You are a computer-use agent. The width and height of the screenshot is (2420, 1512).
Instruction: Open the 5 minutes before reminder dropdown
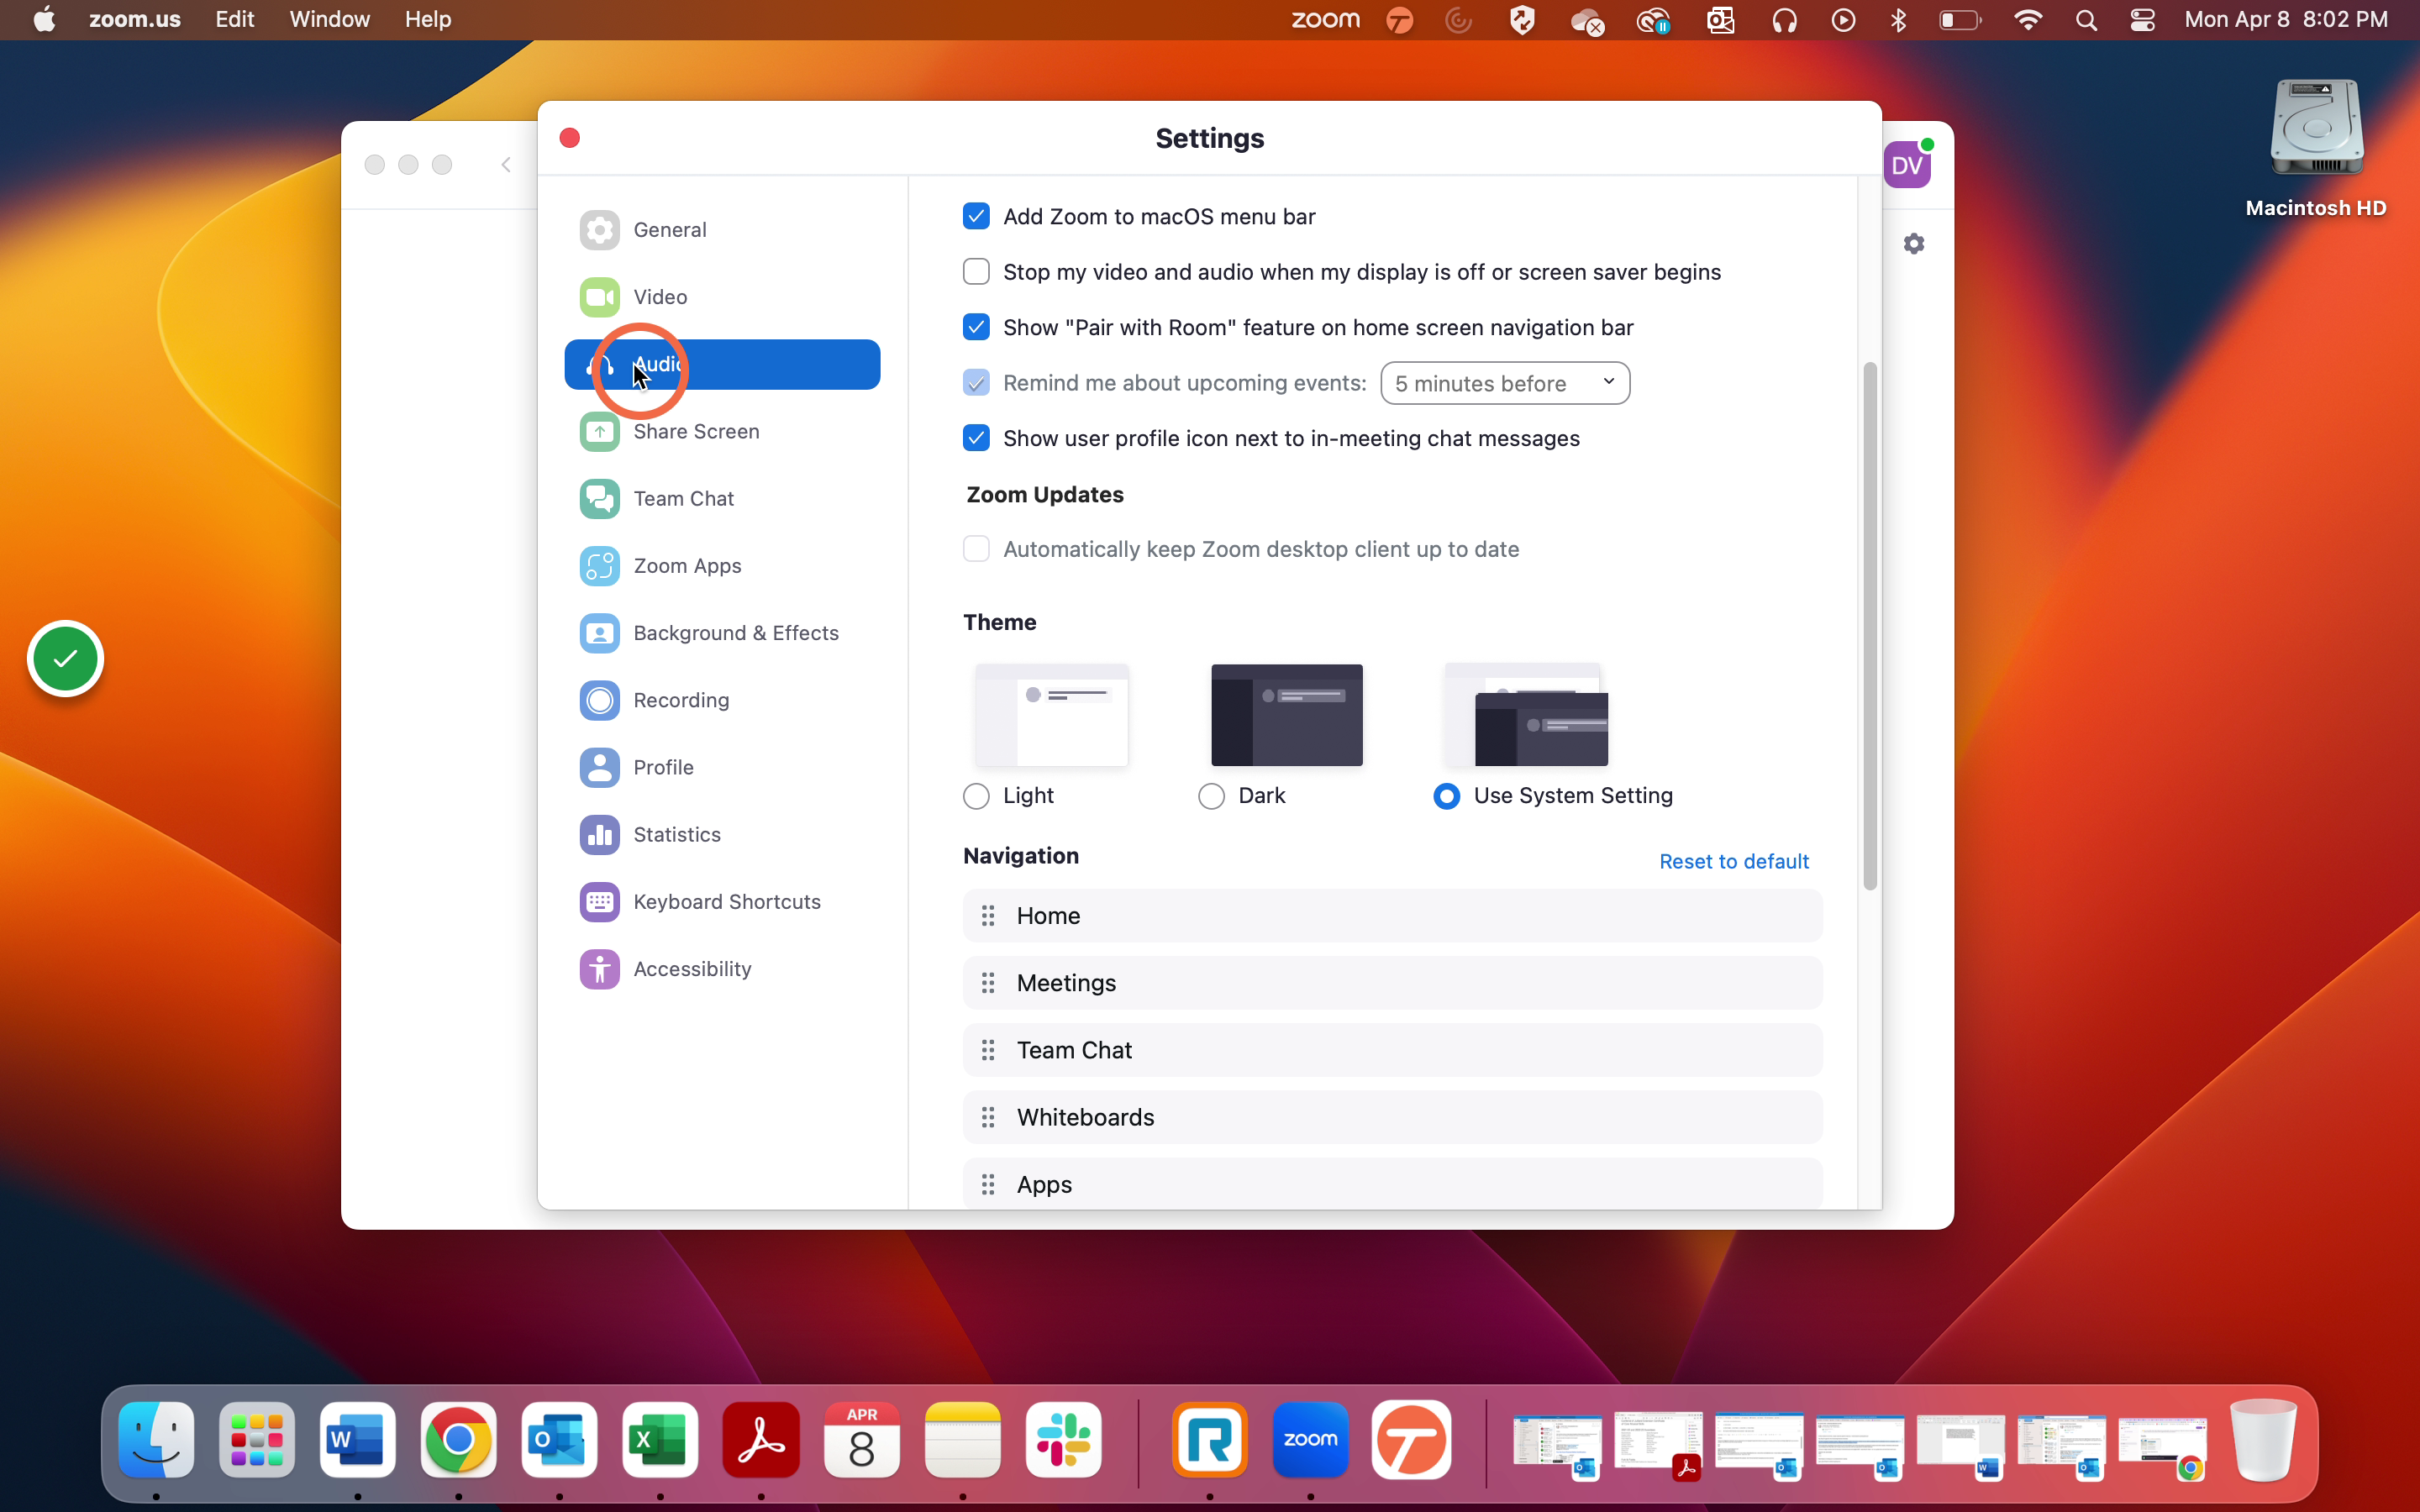coord(1505,383)
